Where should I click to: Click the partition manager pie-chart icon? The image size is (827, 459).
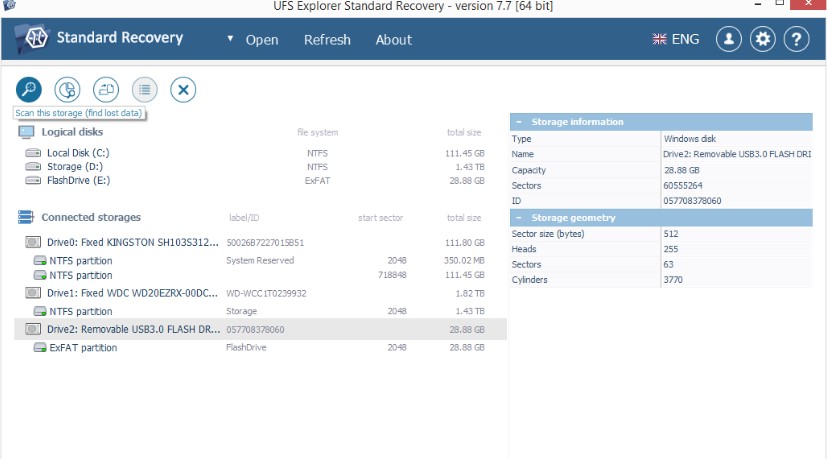[67, 89]
